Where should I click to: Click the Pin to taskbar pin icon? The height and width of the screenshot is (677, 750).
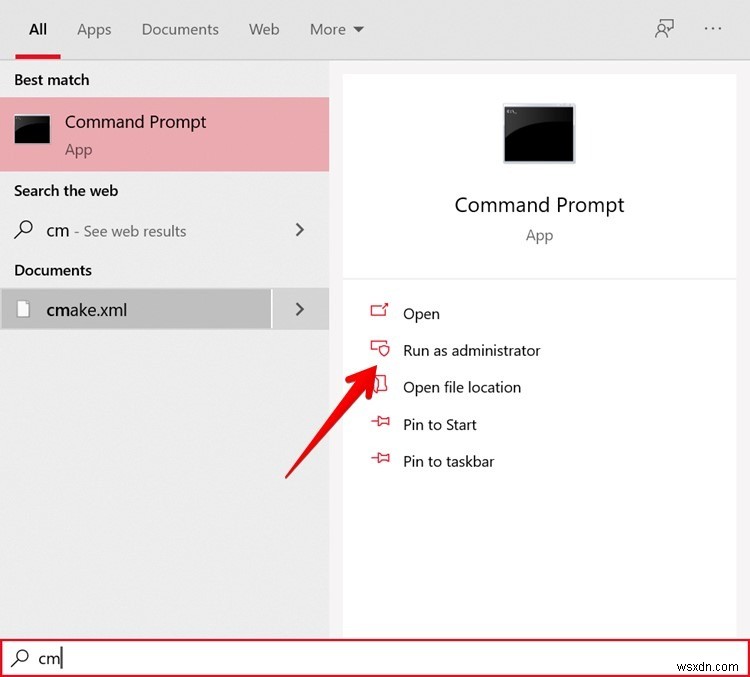(x=381, y=458)
